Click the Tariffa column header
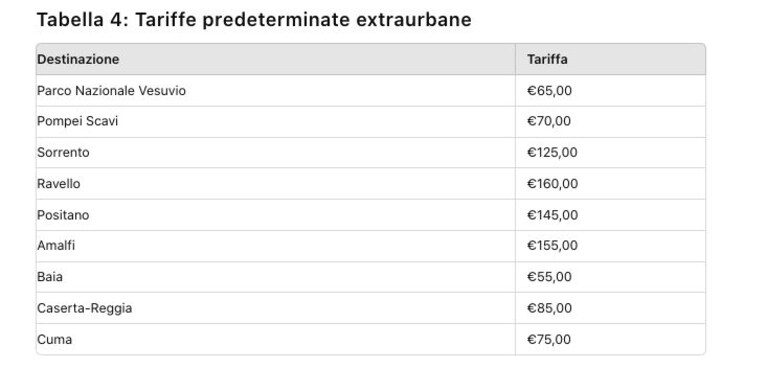The image size is (767, 369). point(610,59)
